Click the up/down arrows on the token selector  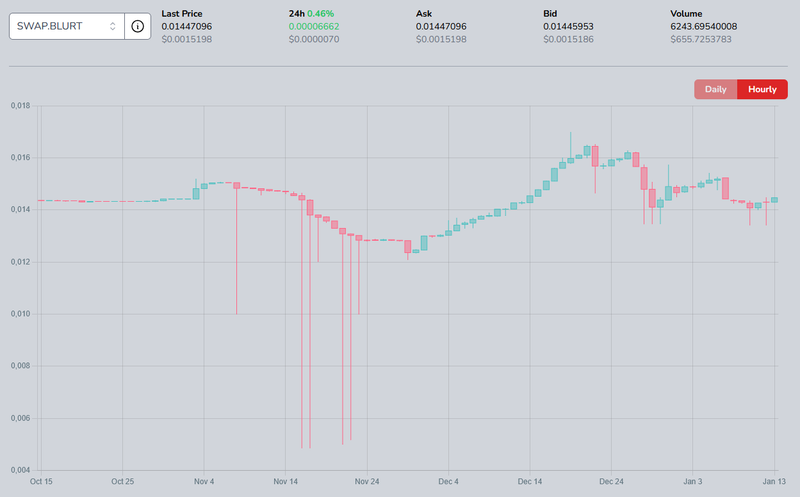click(112, 25)
